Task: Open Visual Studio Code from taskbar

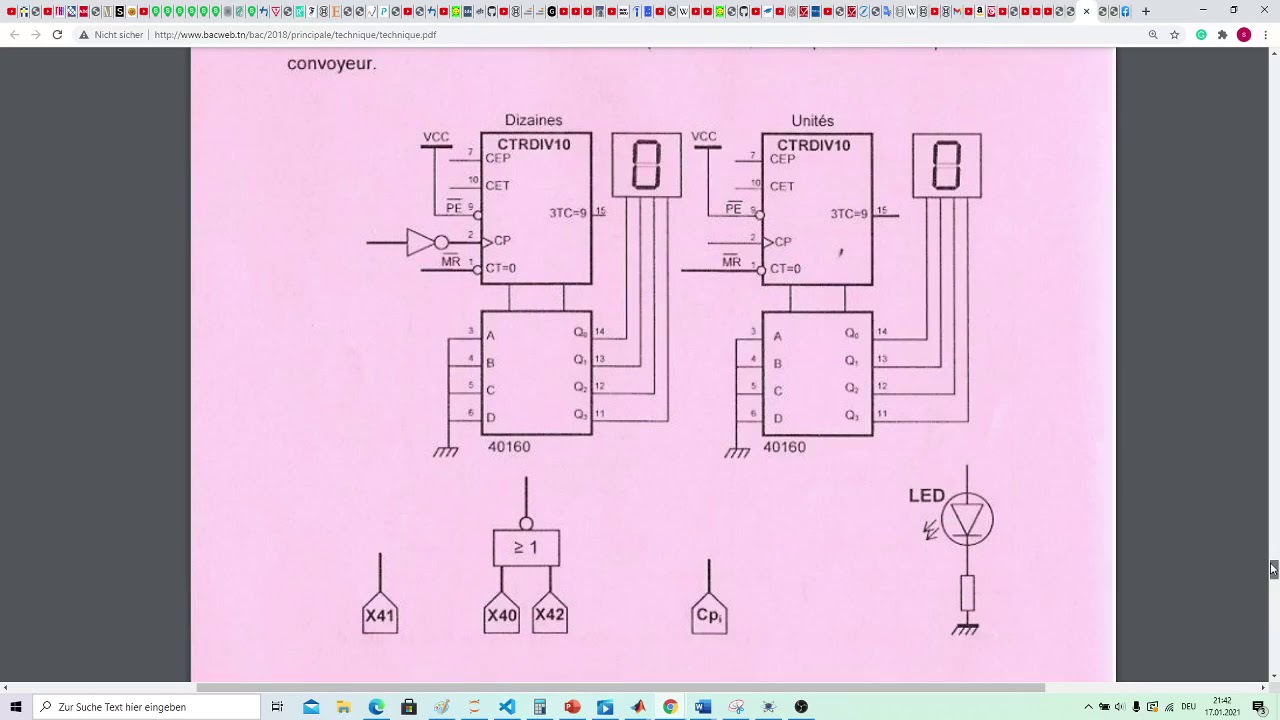Action: [507, 707]
